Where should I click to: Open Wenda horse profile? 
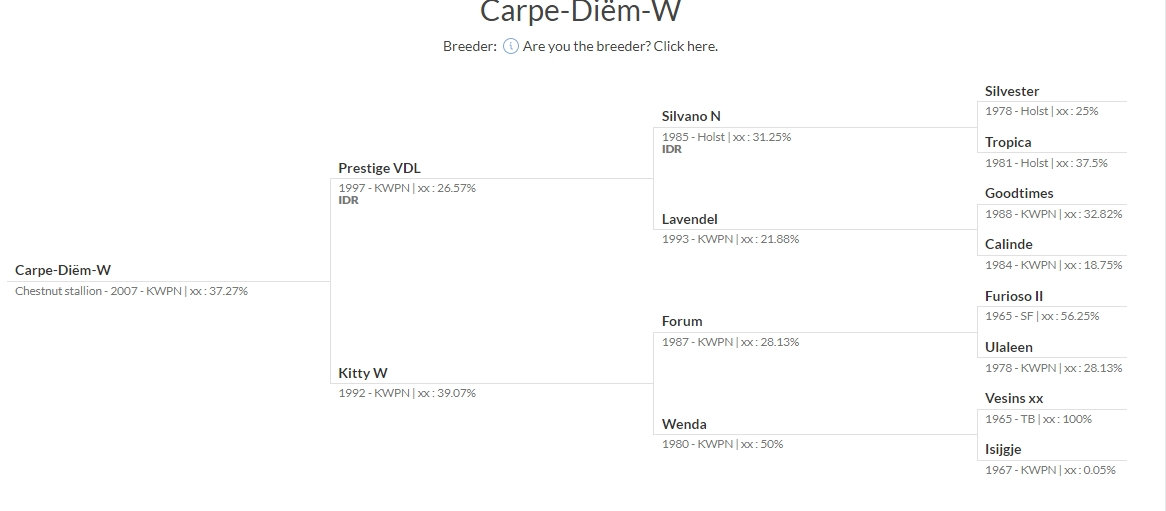click(684, 424)
